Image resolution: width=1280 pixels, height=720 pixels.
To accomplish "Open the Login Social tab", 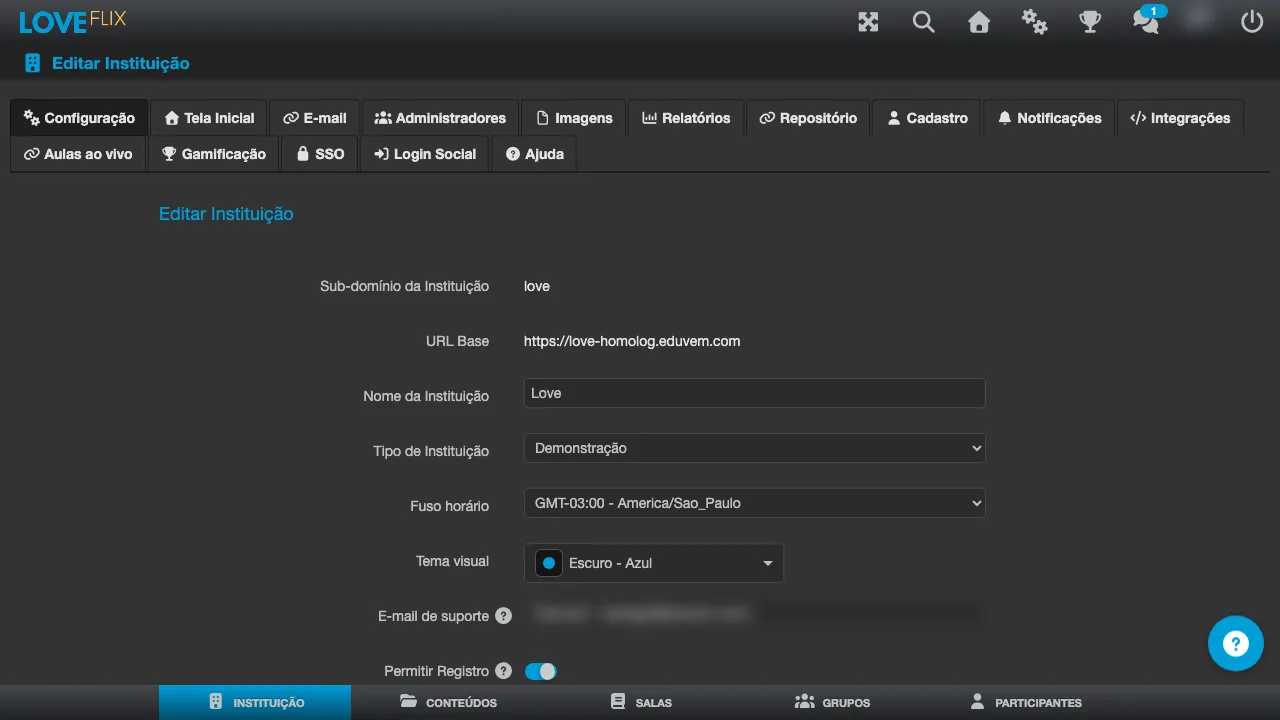I will click(425, 154).
